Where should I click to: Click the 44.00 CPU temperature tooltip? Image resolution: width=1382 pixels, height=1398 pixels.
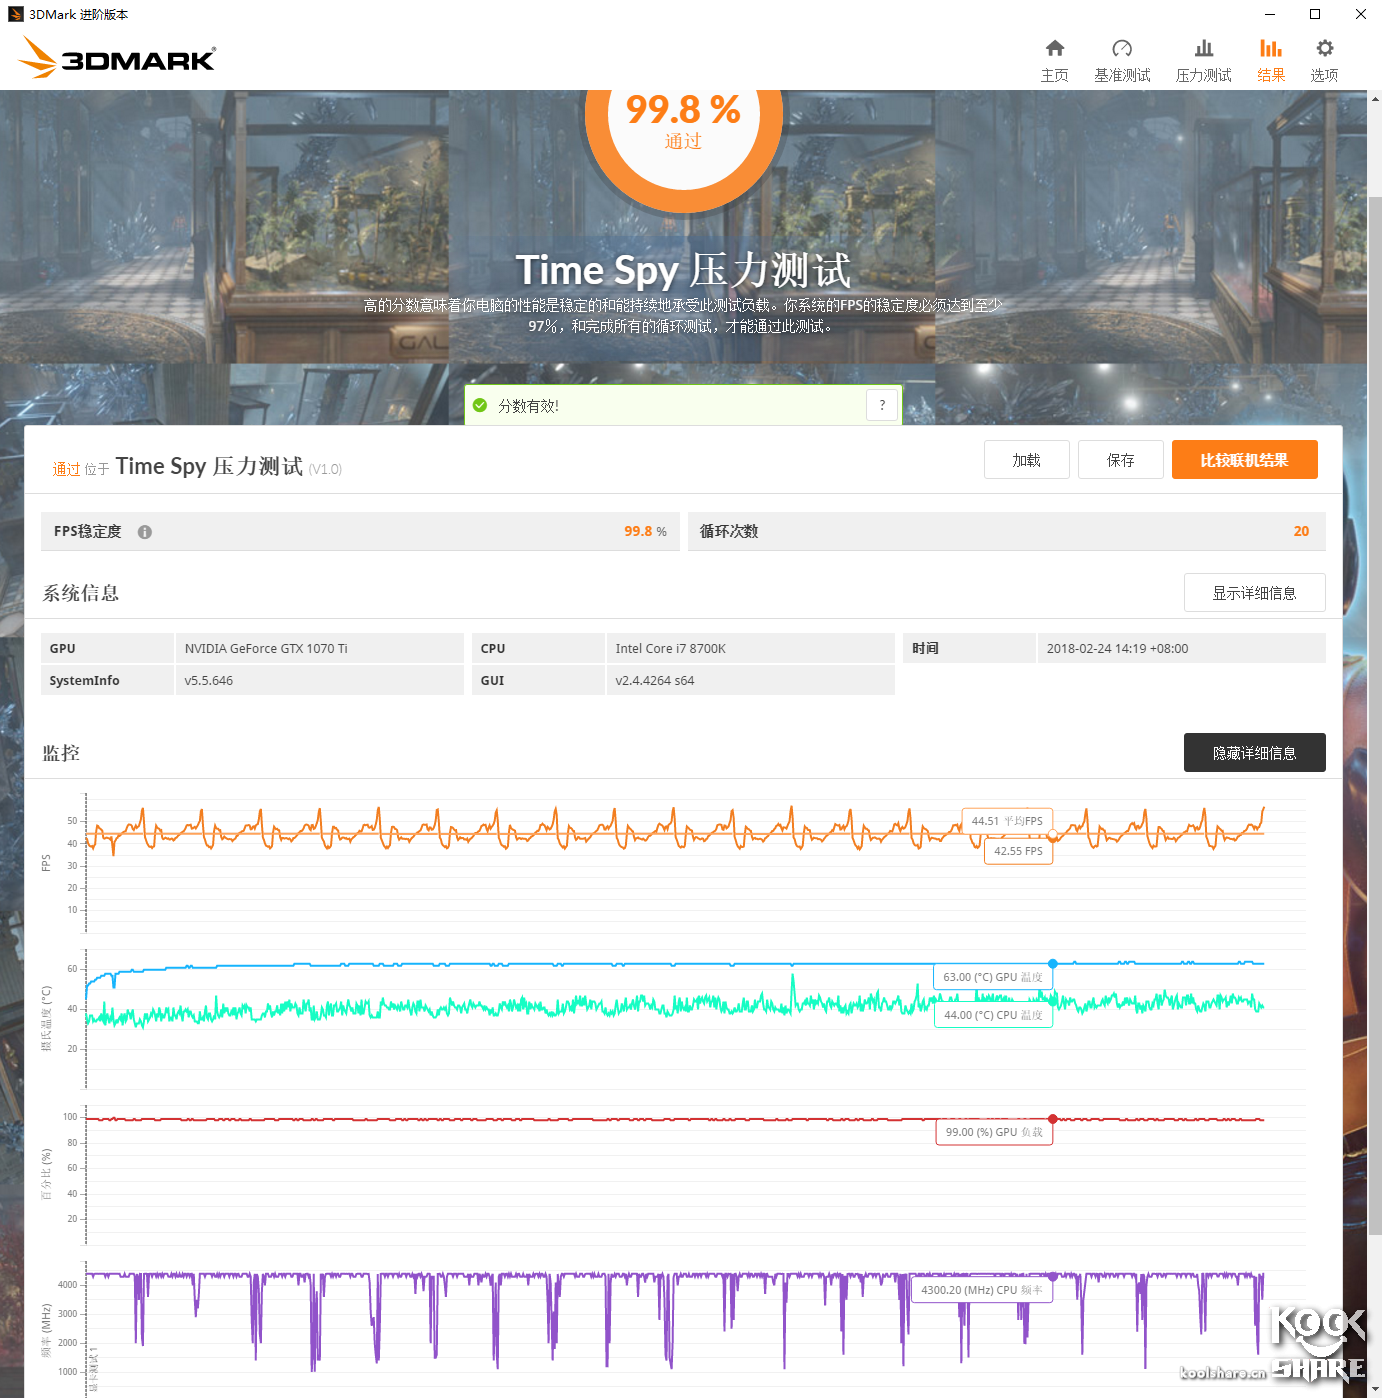[x=993, y=1015]
